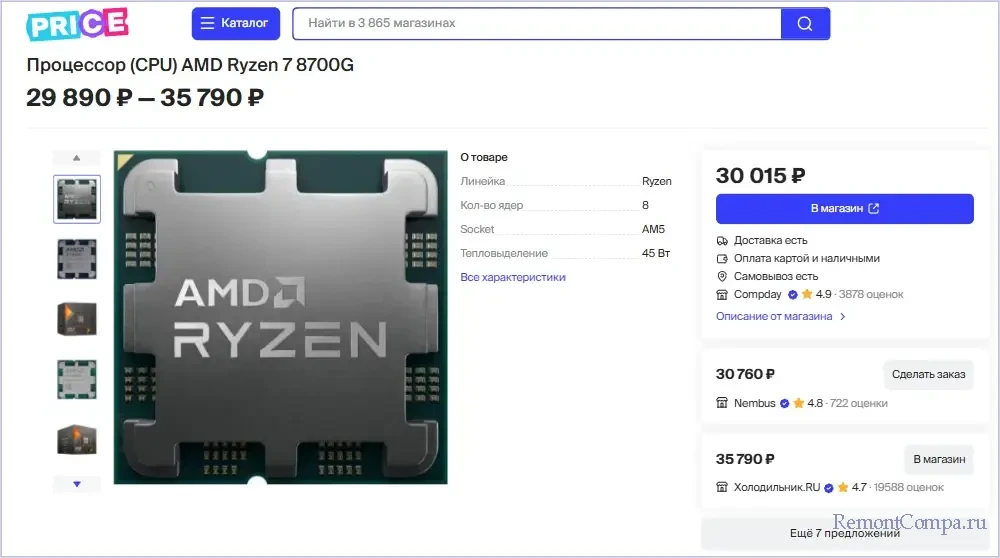The width and height of the screenshot is (1000, 558).
Task: Show next thumbnails with down arrow
Action: coord(77,484)
